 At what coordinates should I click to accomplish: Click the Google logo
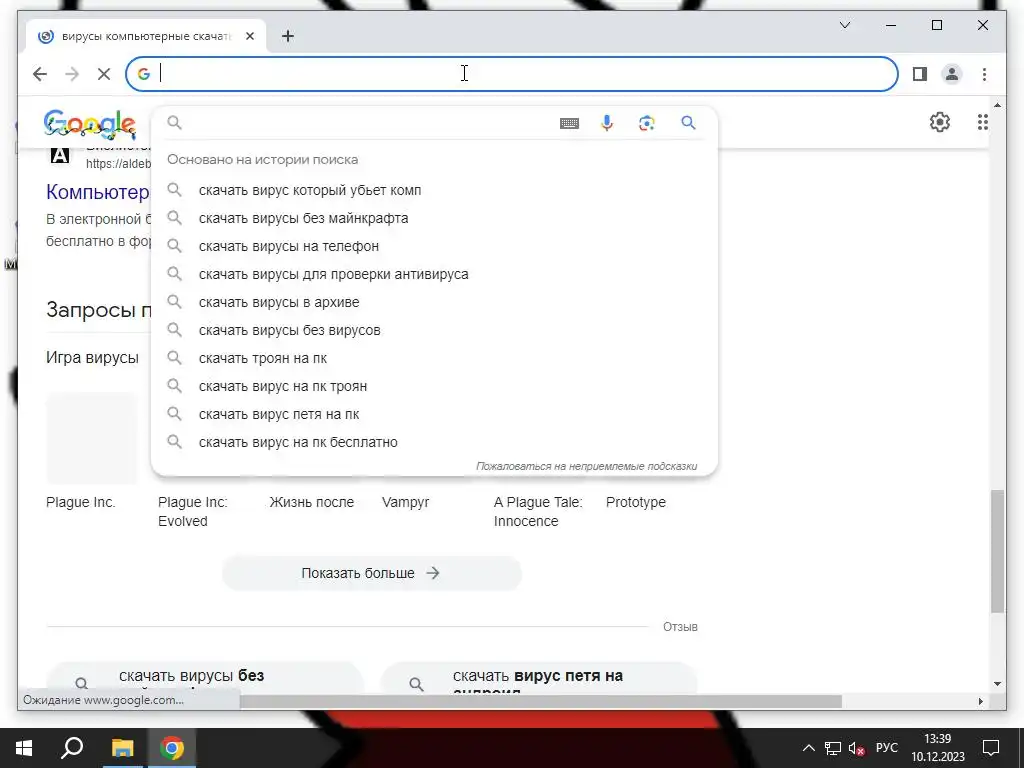(x=89, y=124)
